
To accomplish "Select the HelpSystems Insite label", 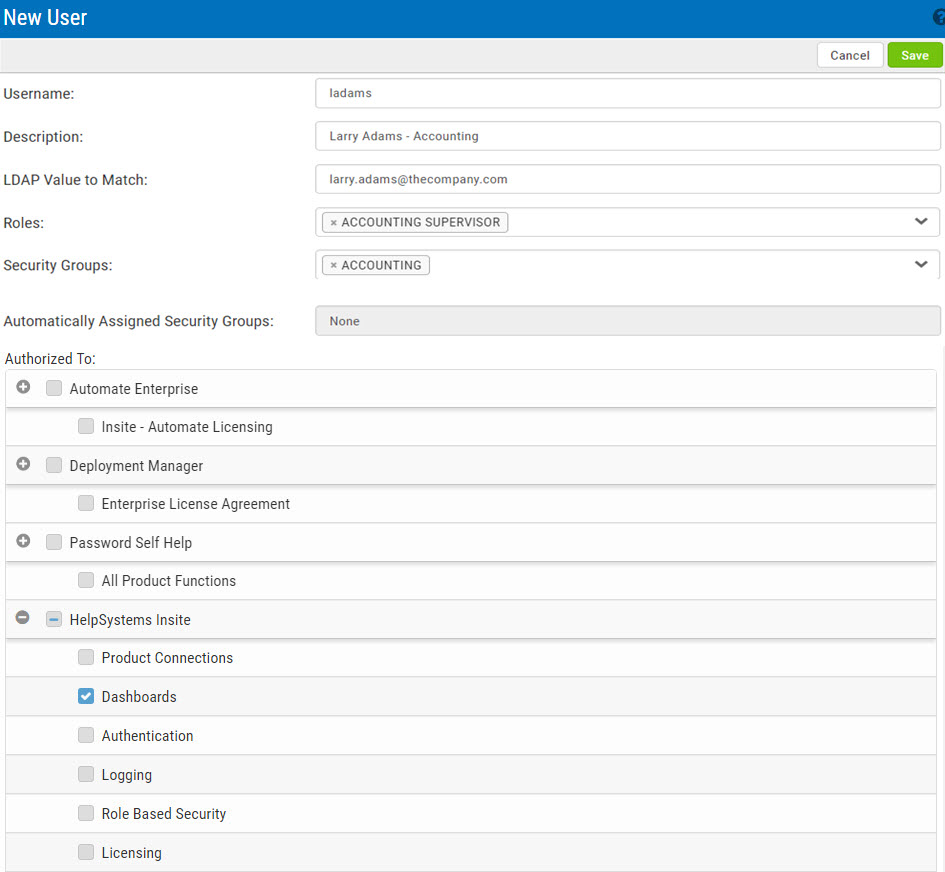I will click(x=130, y=619).
